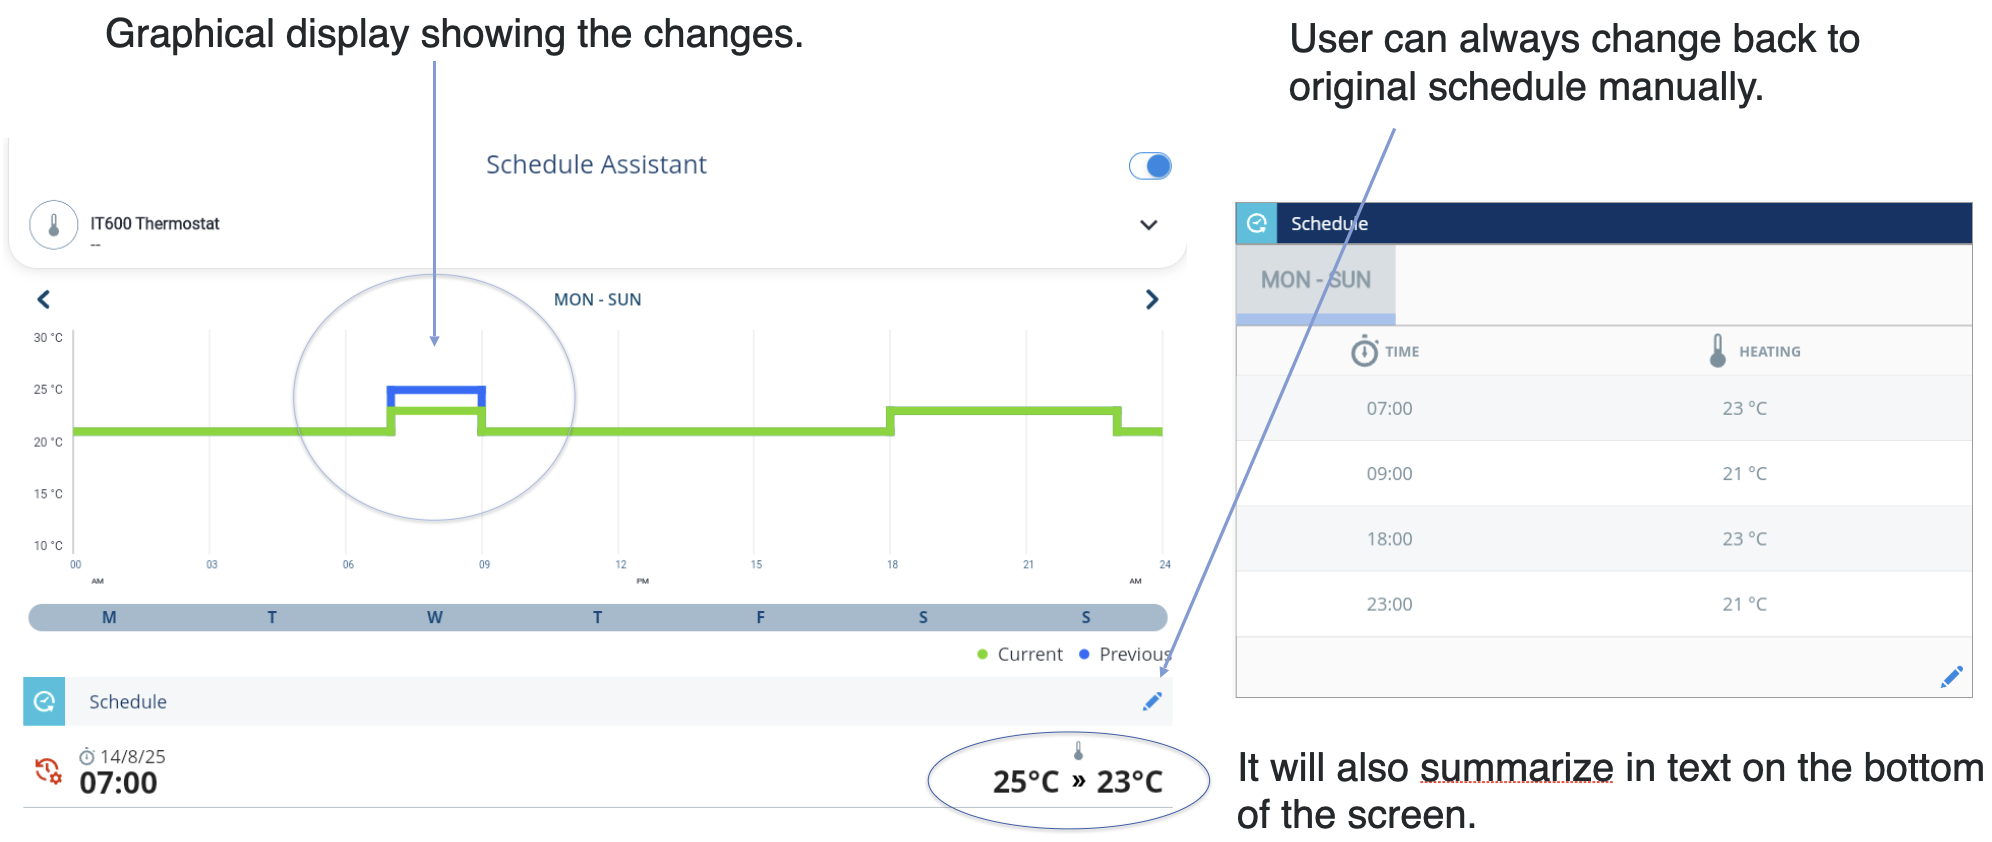Viewport: 1992px width, 842px height.
Task: Click the IT600 Thermostat thermometer icon
Action: (54, 225)
